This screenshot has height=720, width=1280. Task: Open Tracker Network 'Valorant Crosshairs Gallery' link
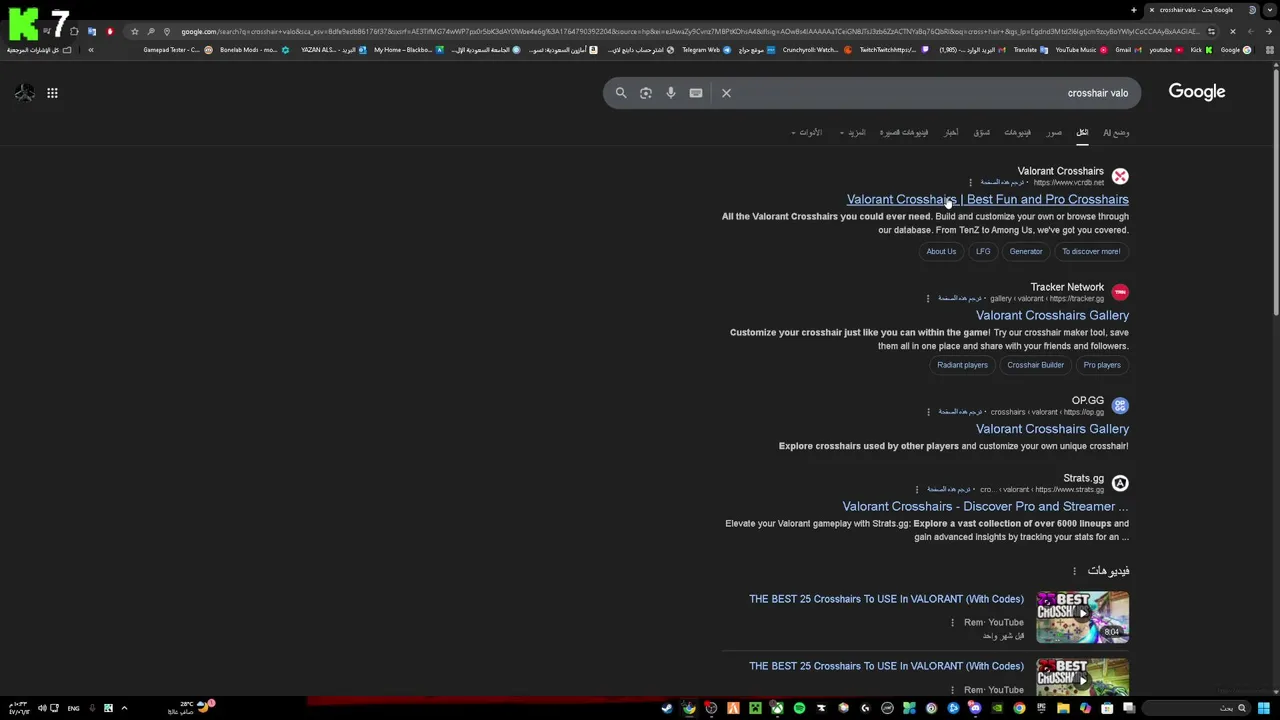tap(1052, 315)
